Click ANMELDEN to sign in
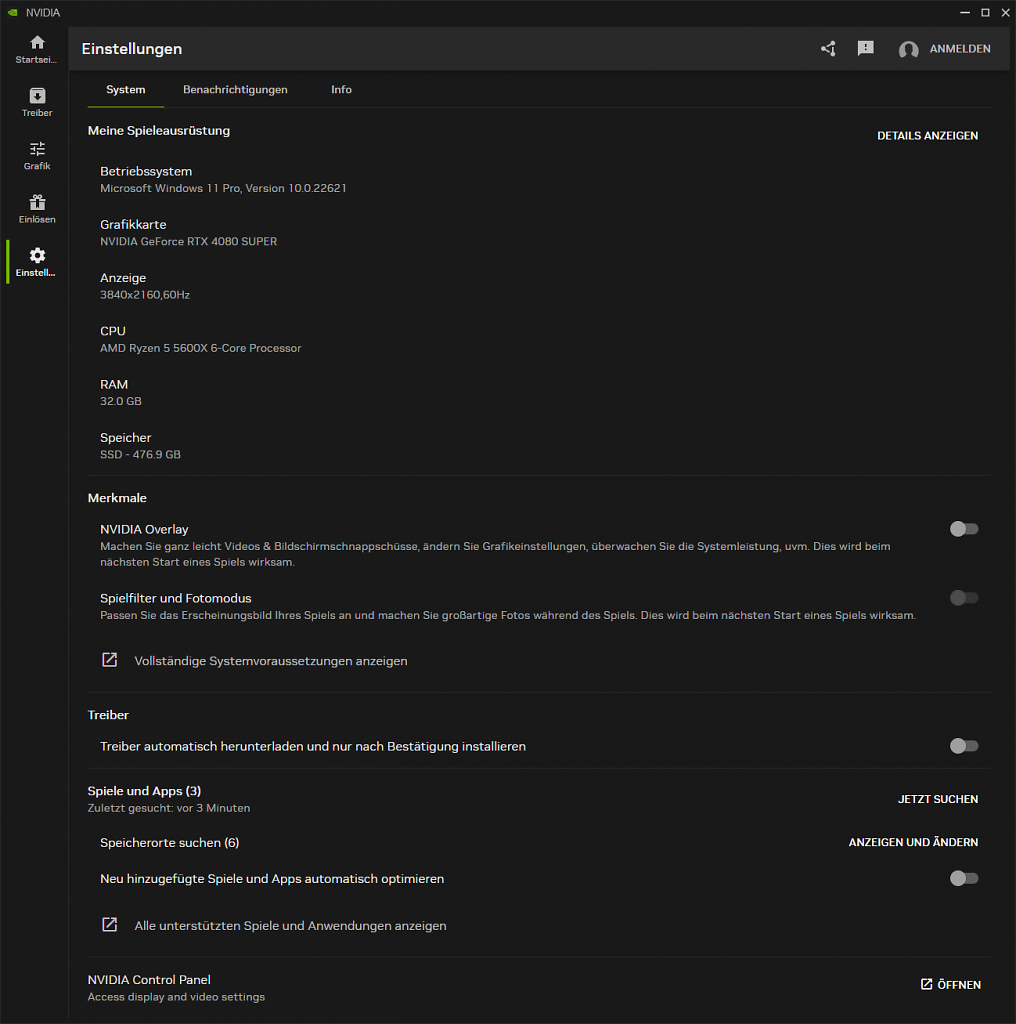 click(960, 49)
